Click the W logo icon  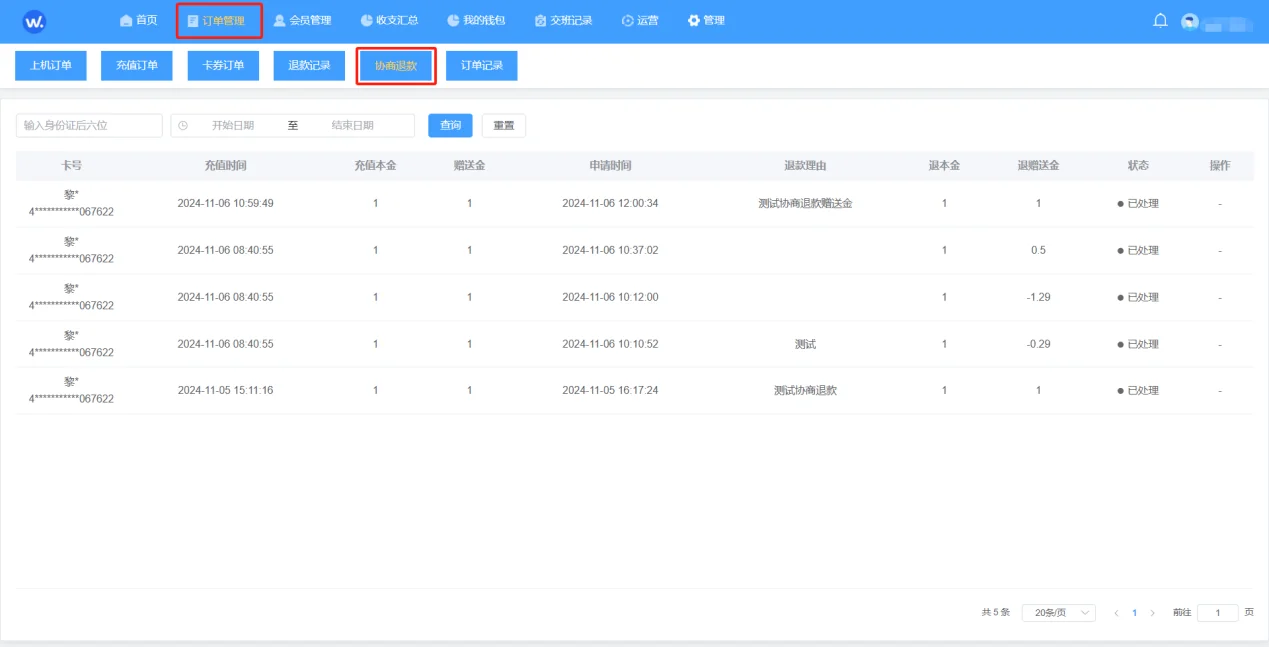click(x=34, y=21)
